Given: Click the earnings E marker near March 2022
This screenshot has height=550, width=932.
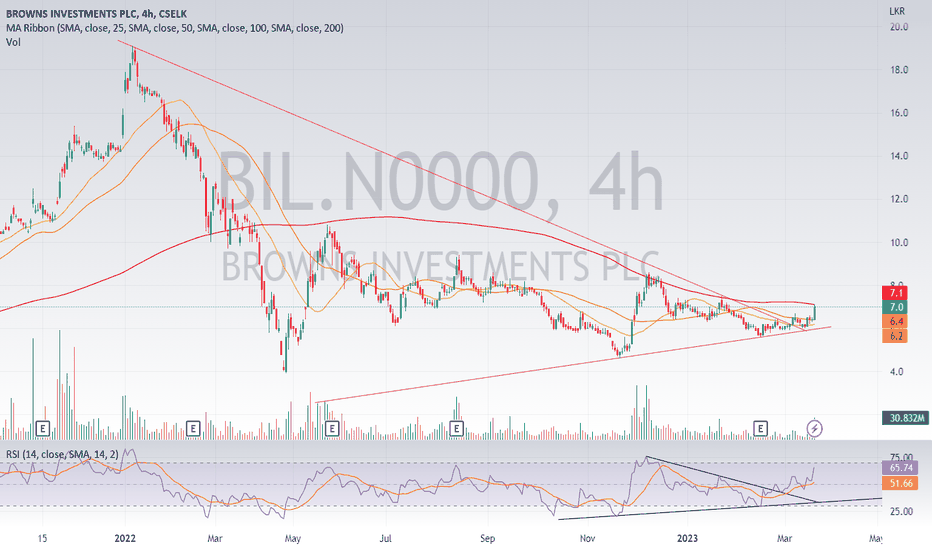Looking at the screenshot, I should 193,428.
